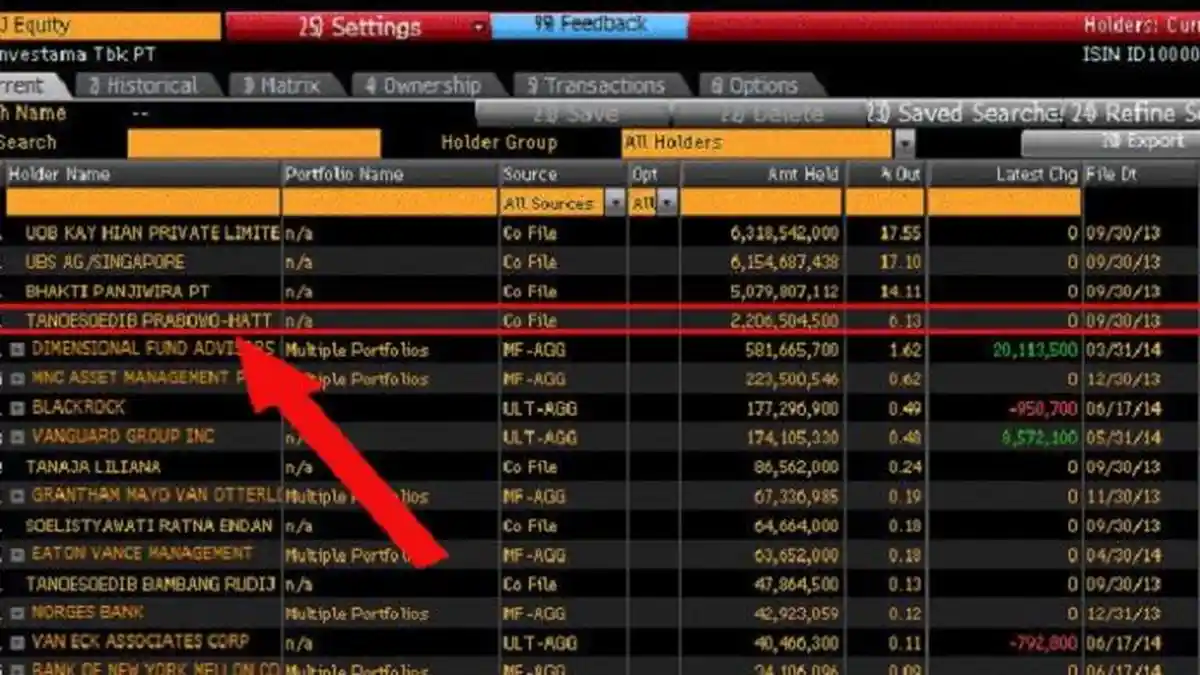The width and height of the screenshot is (1200, 675).
Task: Expand the Norges Bank holder row
Action: click(x=17, y=613)
